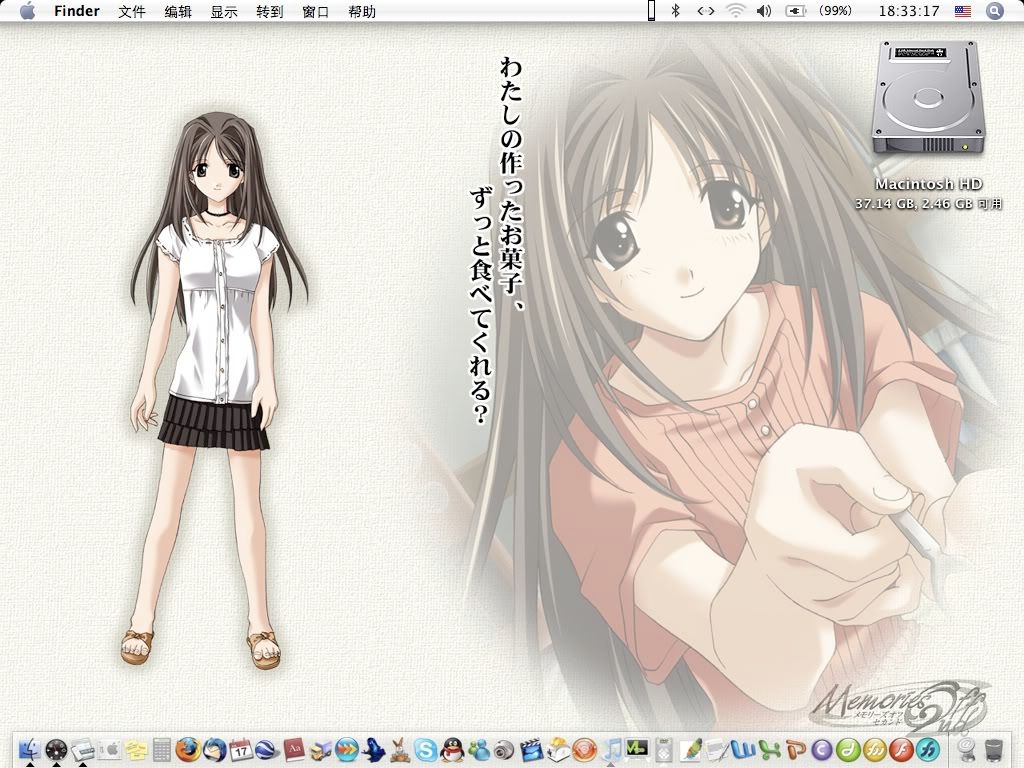Open the Bluetooth status menu
Viewport: 1024px width, 768px height.
pos(677,11)
